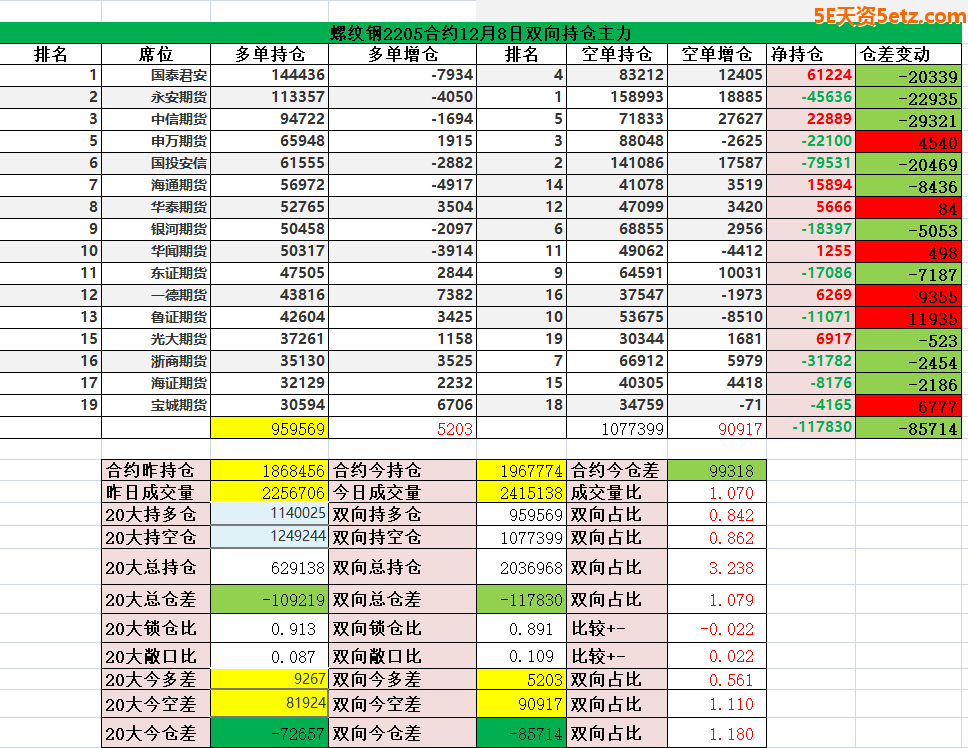Click the 永安期货 cell

pyautogui.click(x=179, y=97)
